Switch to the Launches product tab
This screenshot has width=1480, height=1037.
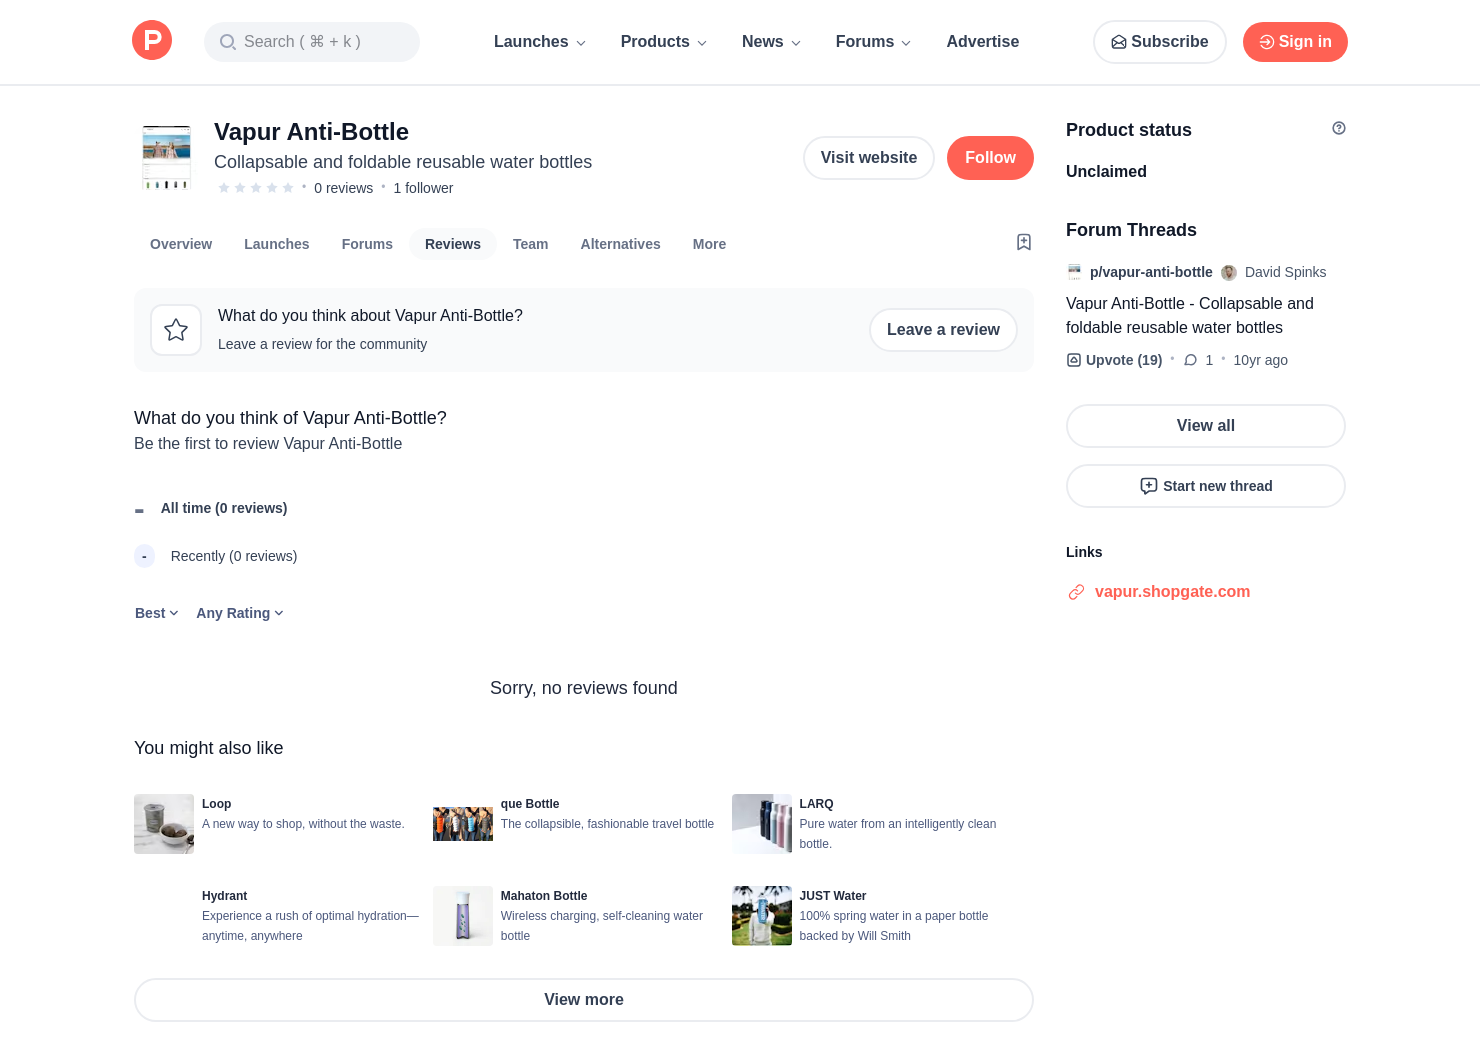277,244
